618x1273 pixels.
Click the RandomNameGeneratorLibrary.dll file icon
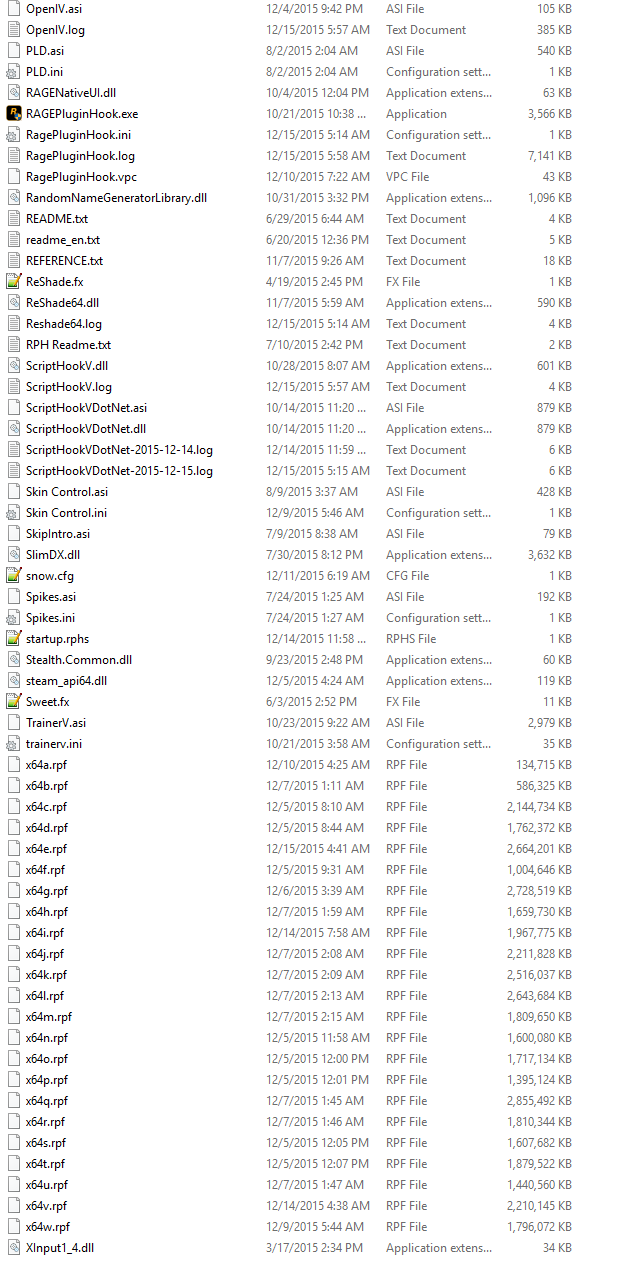pyautogui.click(x=14, y=198)
